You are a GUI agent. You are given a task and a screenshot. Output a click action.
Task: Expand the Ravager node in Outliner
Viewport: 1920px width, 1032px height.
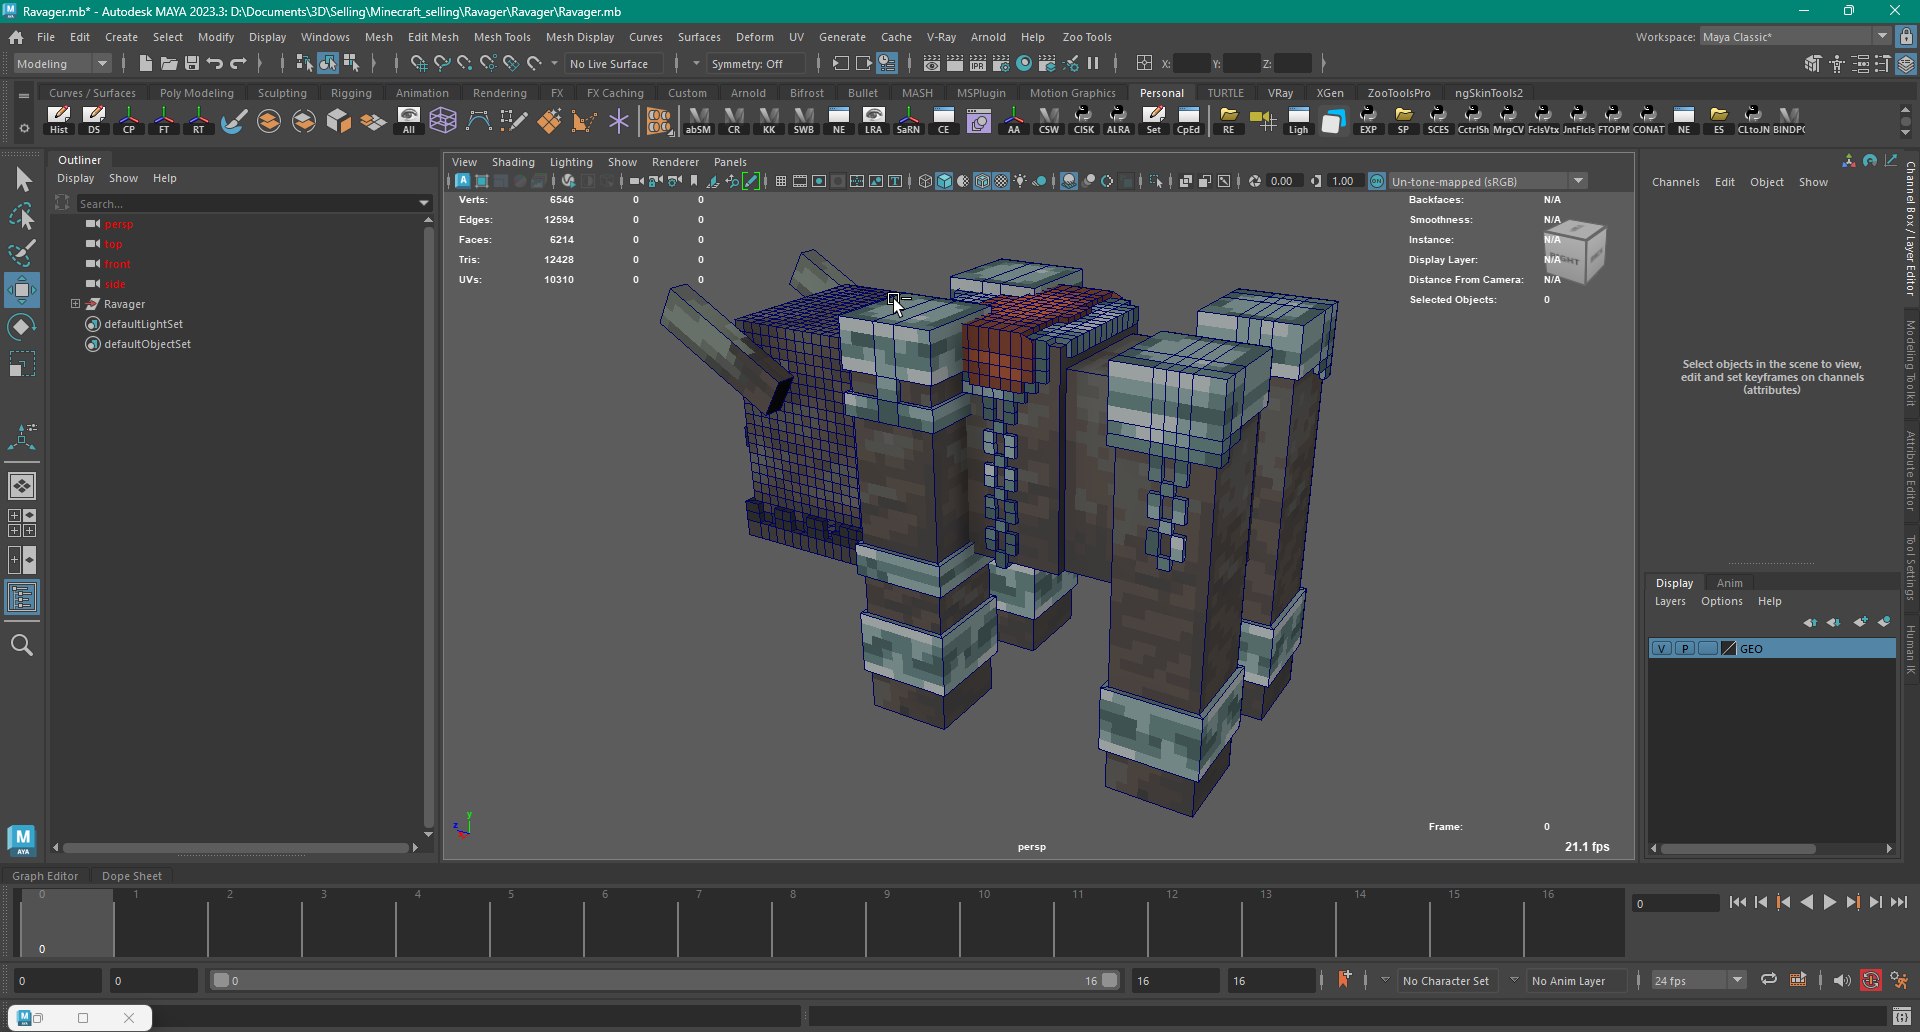coord(75,303)
